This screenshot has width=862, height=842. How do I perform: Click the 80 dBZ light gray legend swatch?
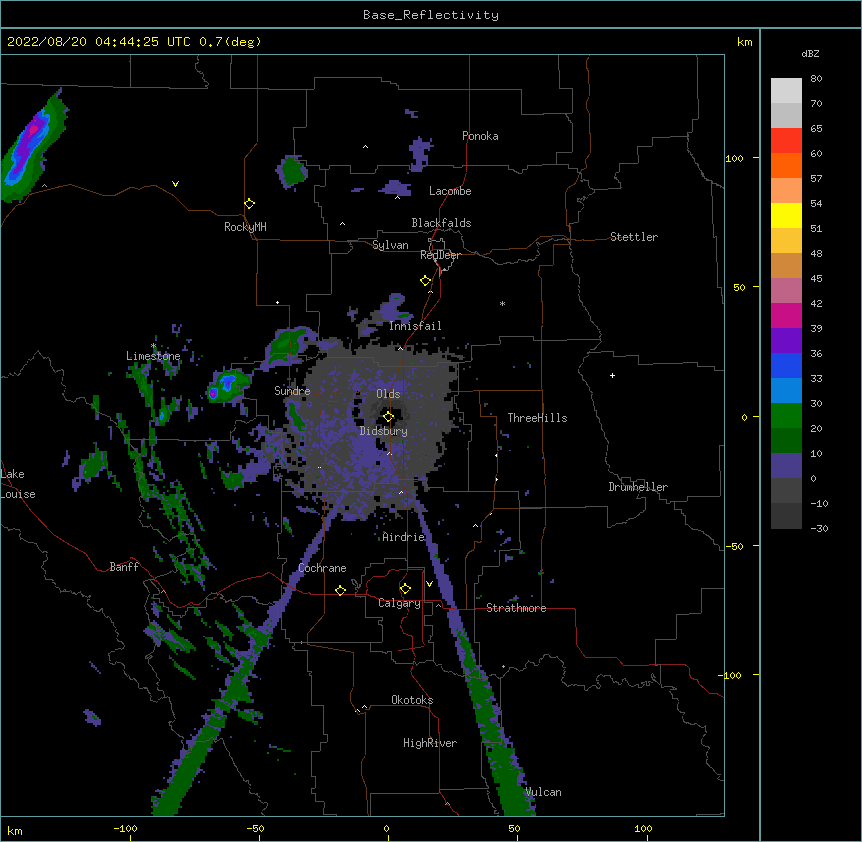point(786,90)
